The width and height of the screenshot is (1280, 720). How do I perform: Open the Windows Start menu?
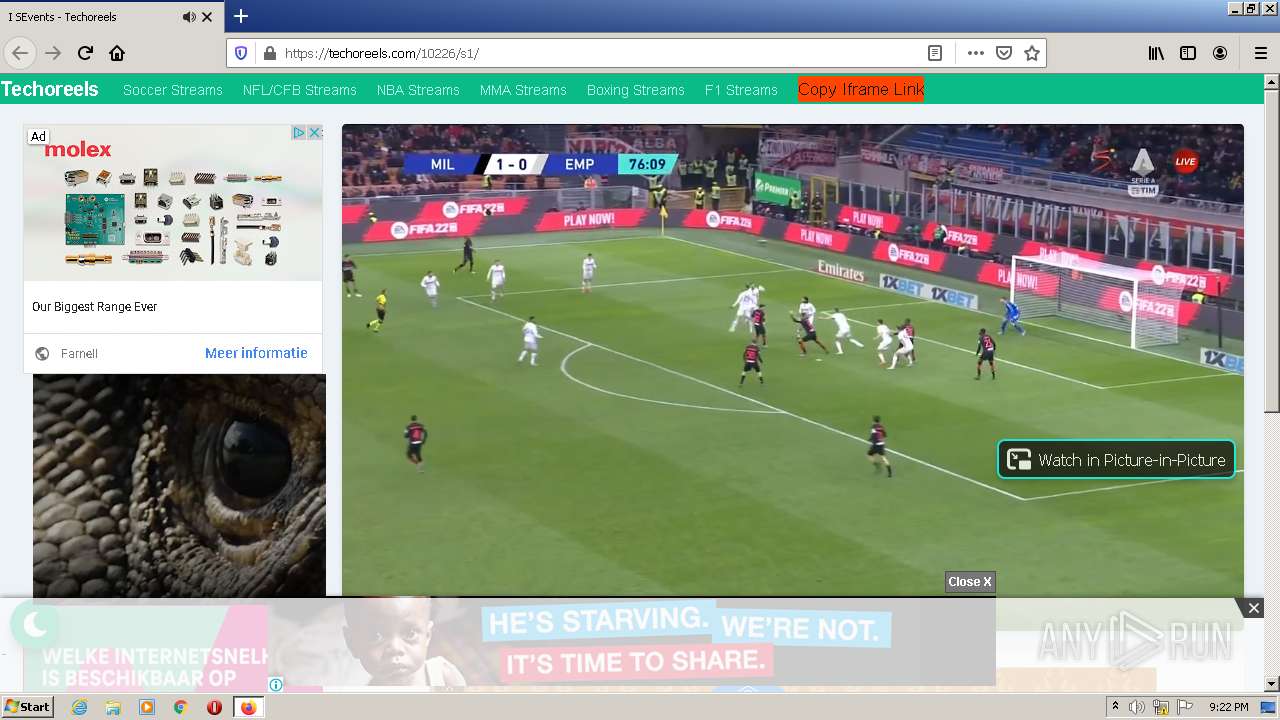[27, 707]
